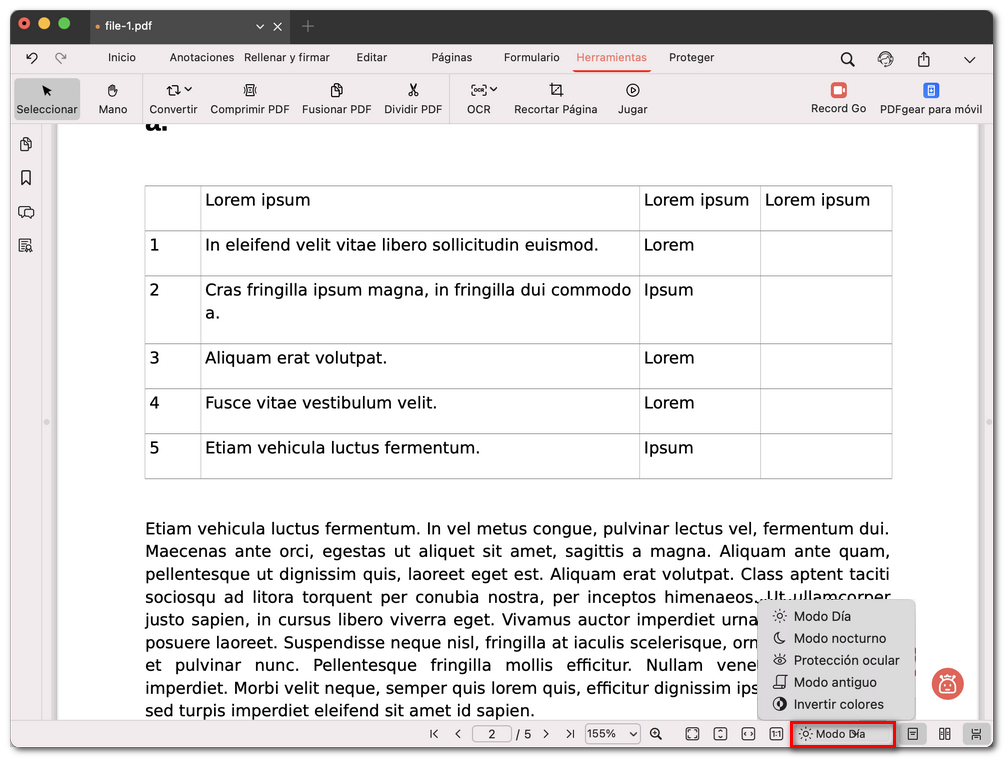Select the Fusionar PDF tool
This screenshot has height=758, width=1004.
click(x=336, y=90)
